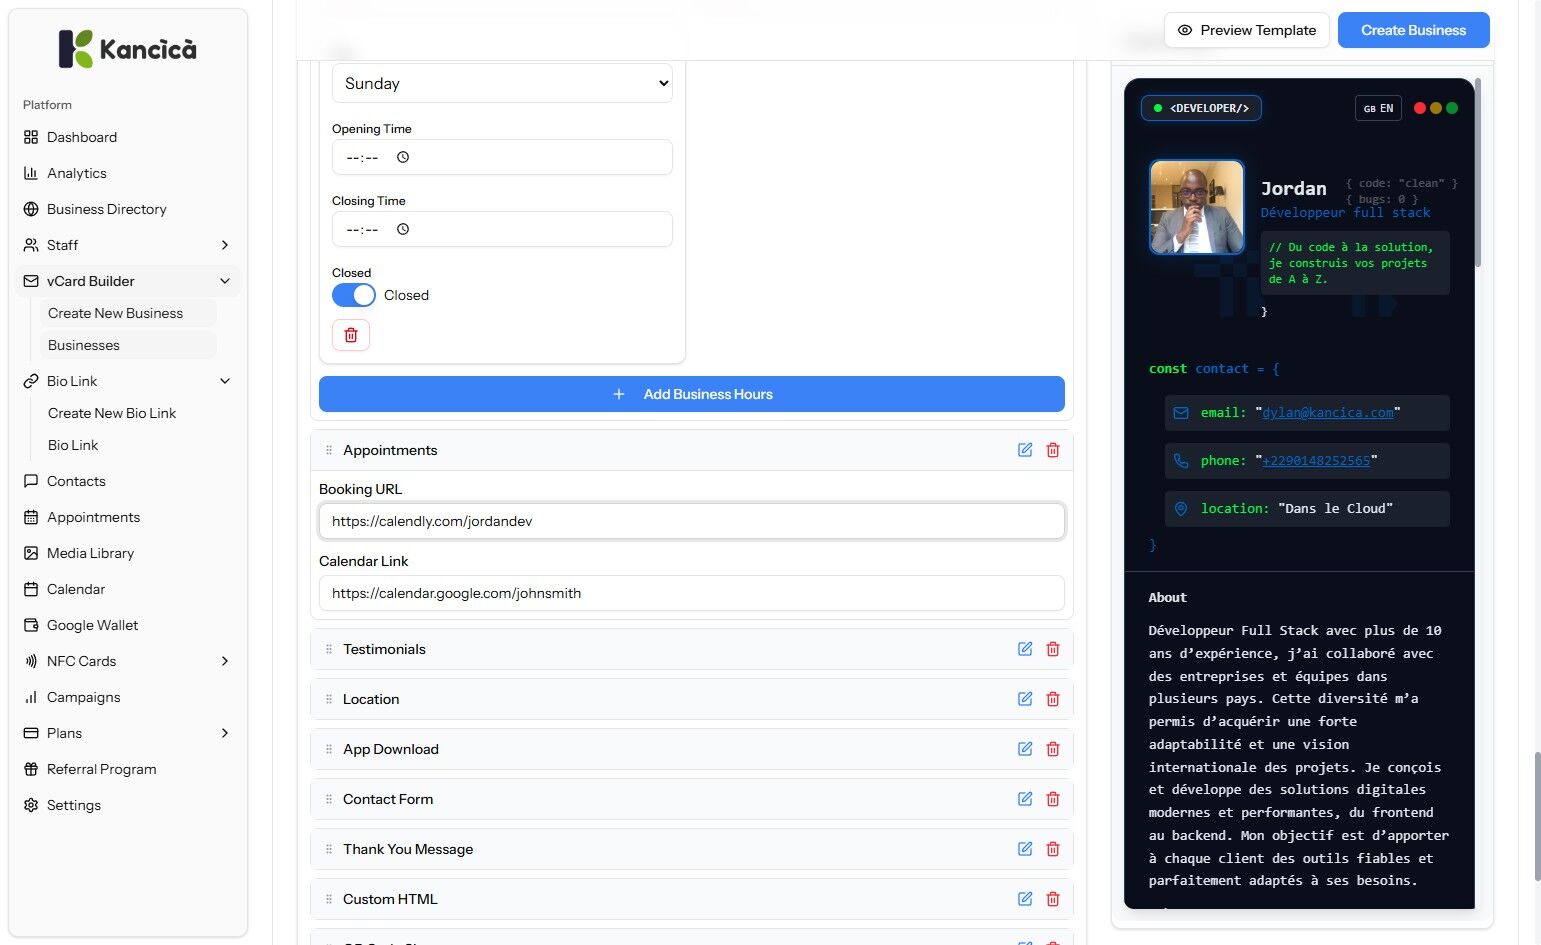Edit the Appointments section
The image size is (1541, 945).
(x=1025, y=450)
